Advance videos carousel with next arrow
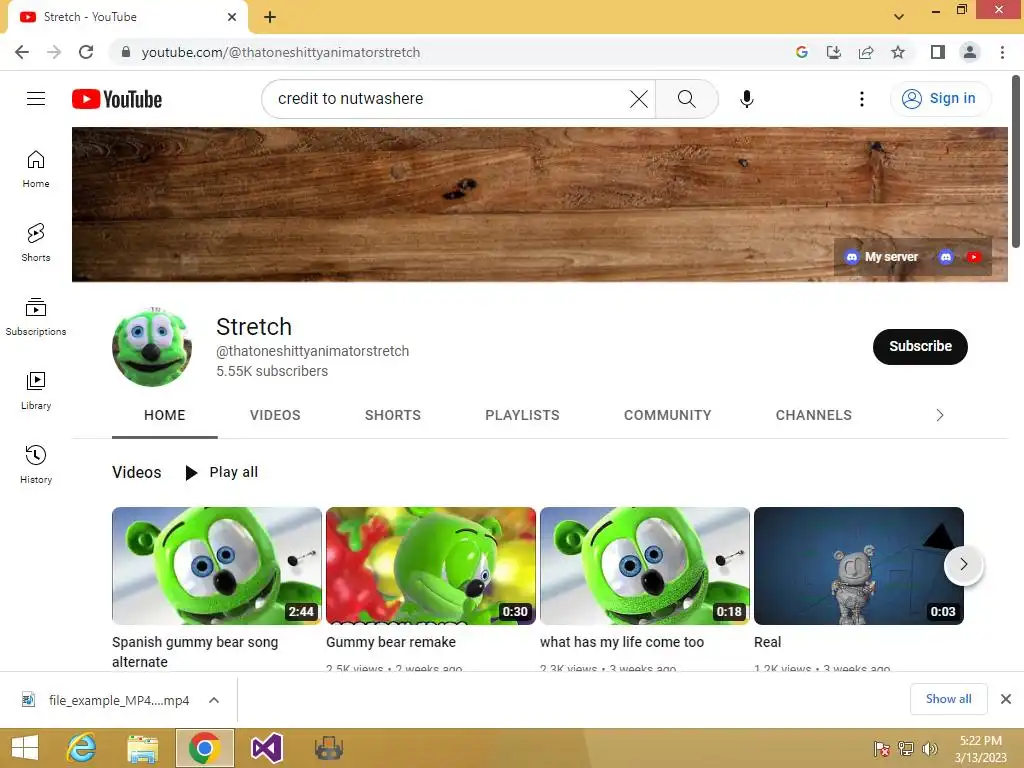 pyautogui.click(x=963, y=564)
